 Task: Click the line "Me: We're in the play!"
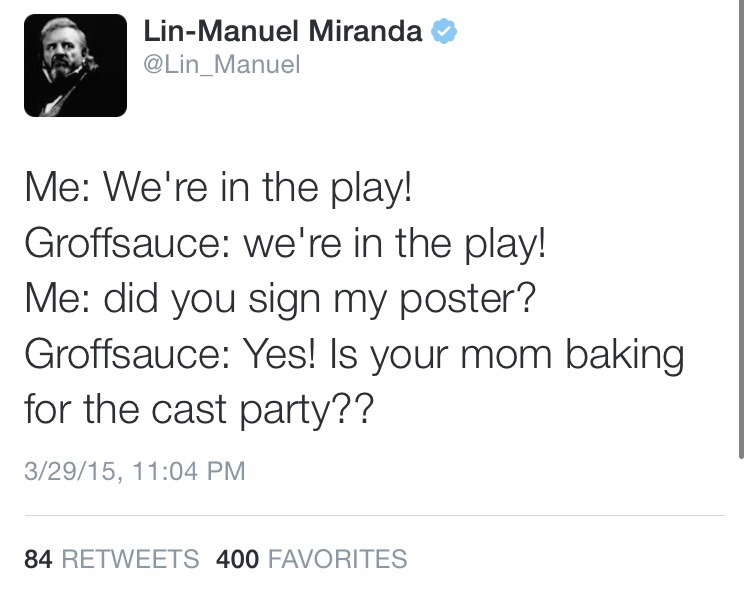pyautogui.click(x=218, y=188)
